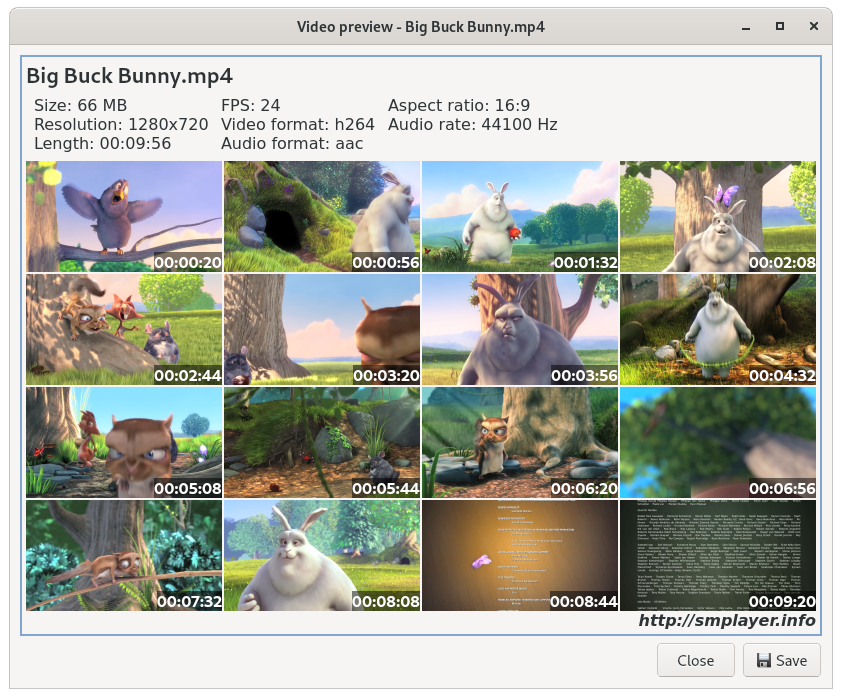Select the thumbnail timestamped 00:00:56
This screenshot has width=842, height=698.
(x=322, y=216)
